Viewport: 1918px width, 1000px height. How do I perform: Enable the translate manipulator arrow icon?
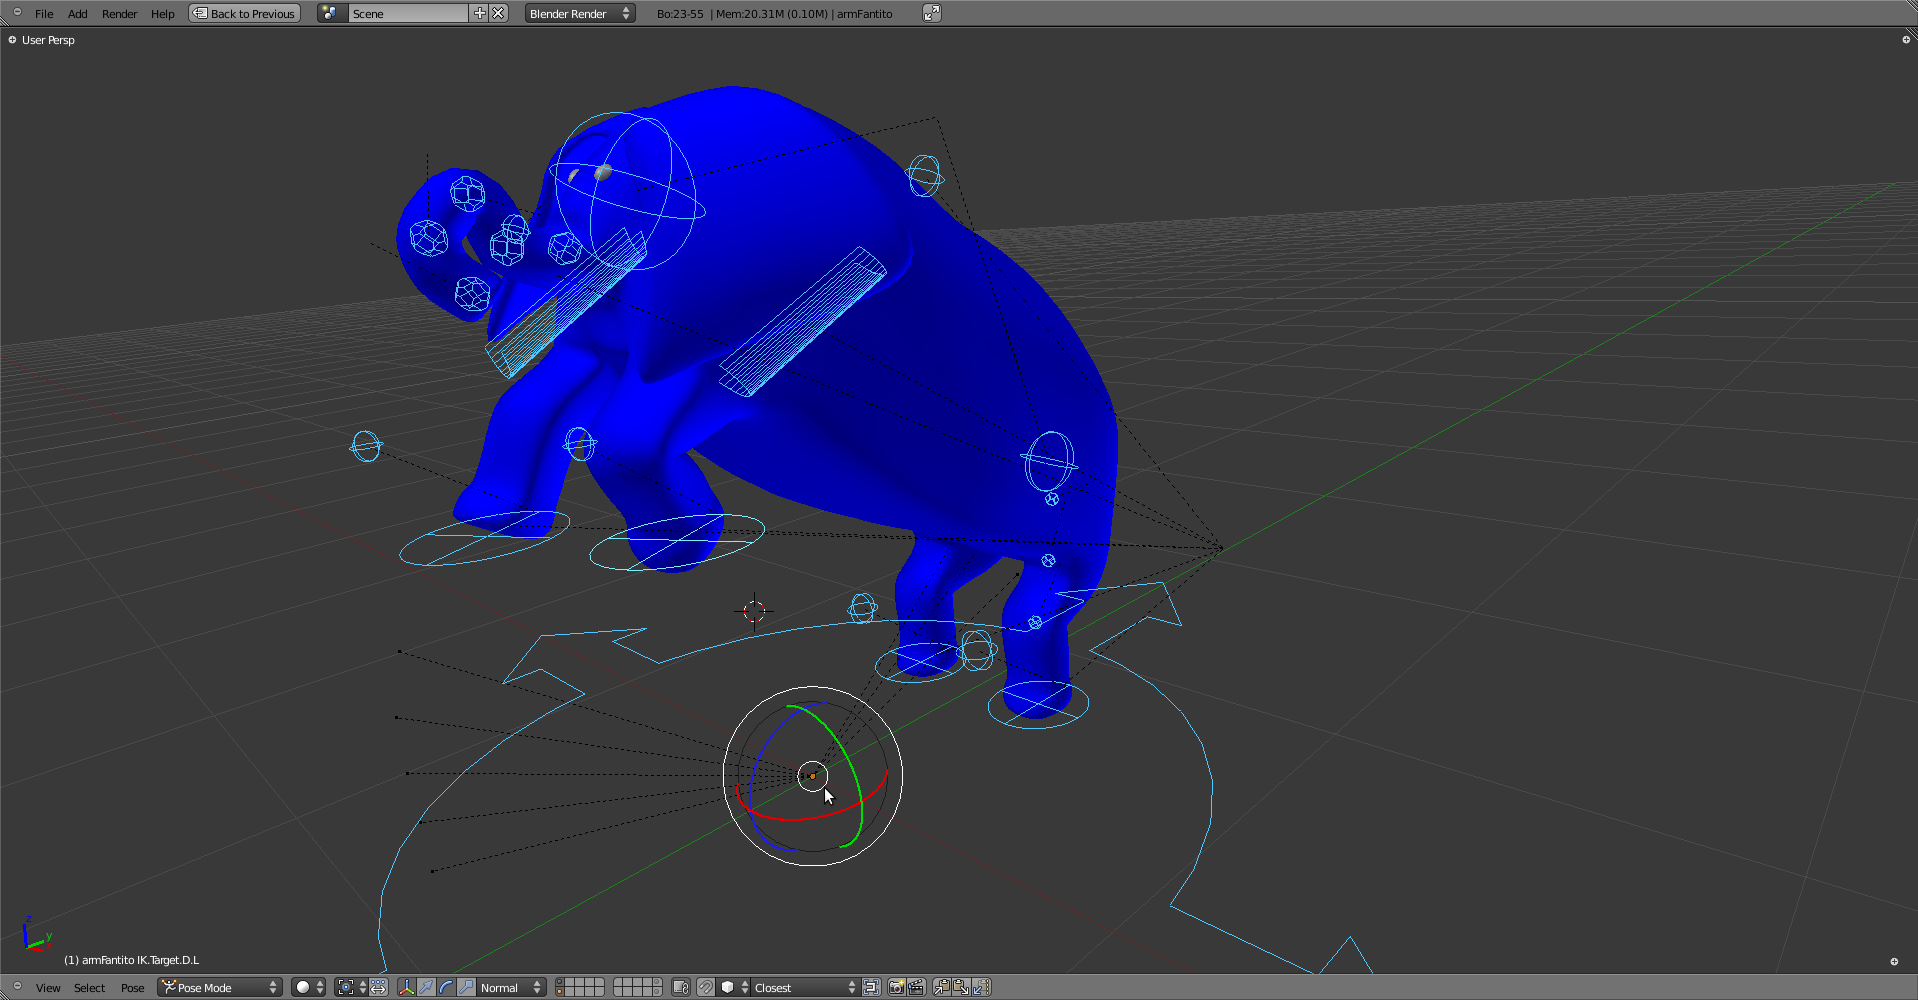point(427,988)
